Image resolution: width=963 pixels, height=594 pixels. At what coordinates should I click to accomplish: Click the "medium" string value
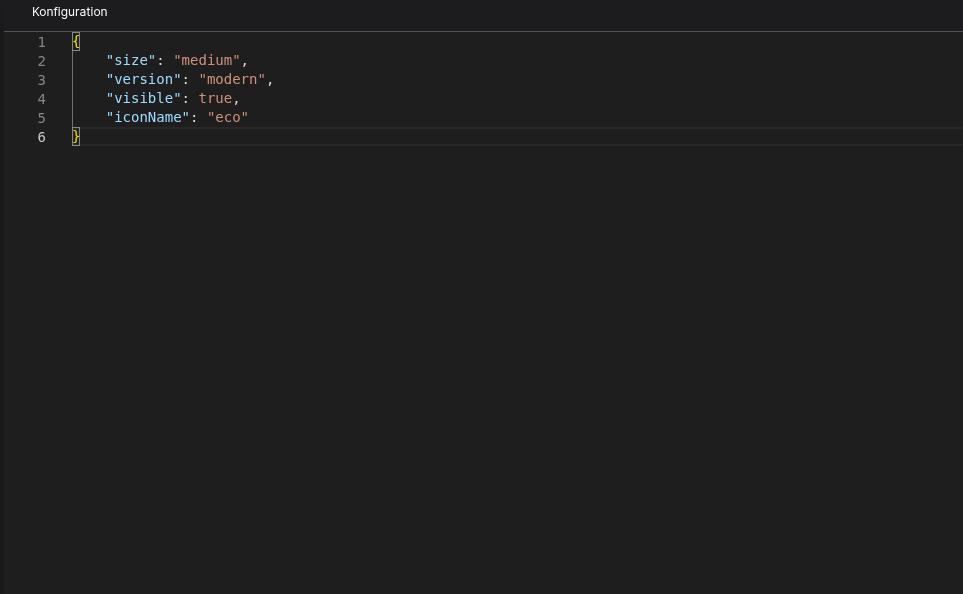click(x=207, y=61)
